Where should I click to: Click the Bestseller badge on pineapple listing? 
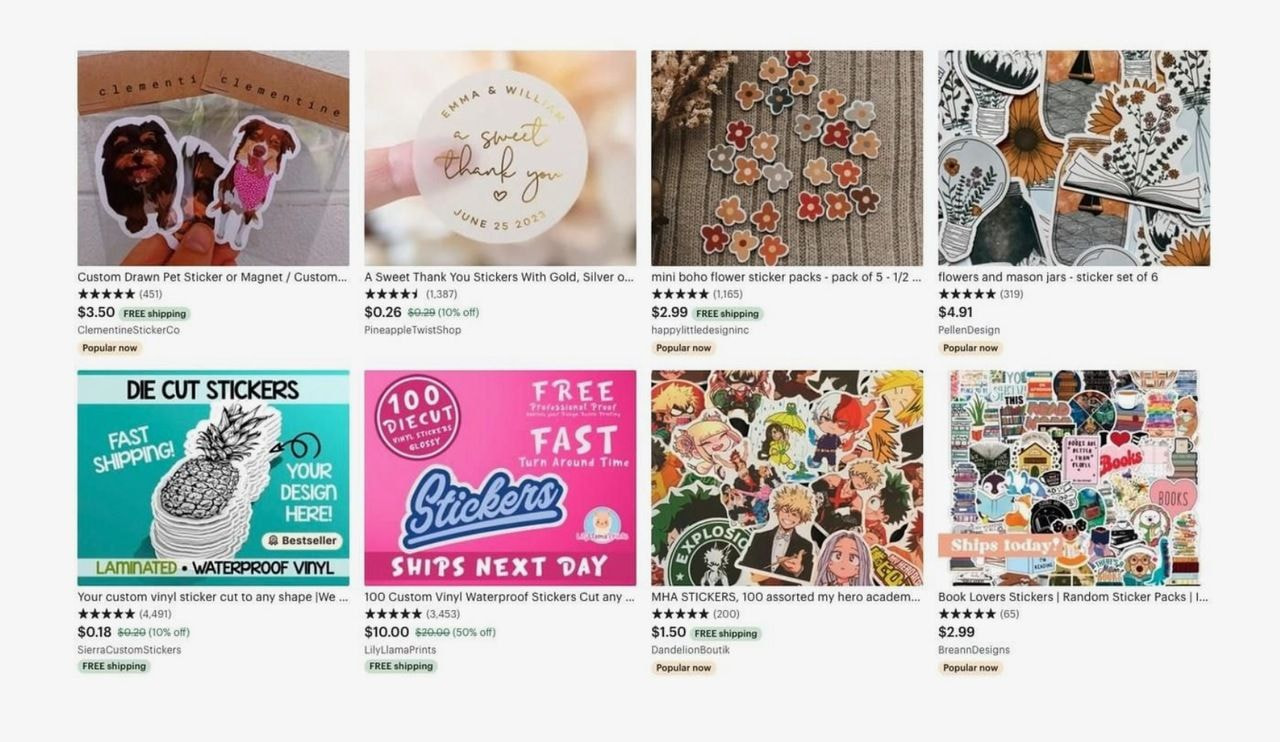[x=302, y=541]
